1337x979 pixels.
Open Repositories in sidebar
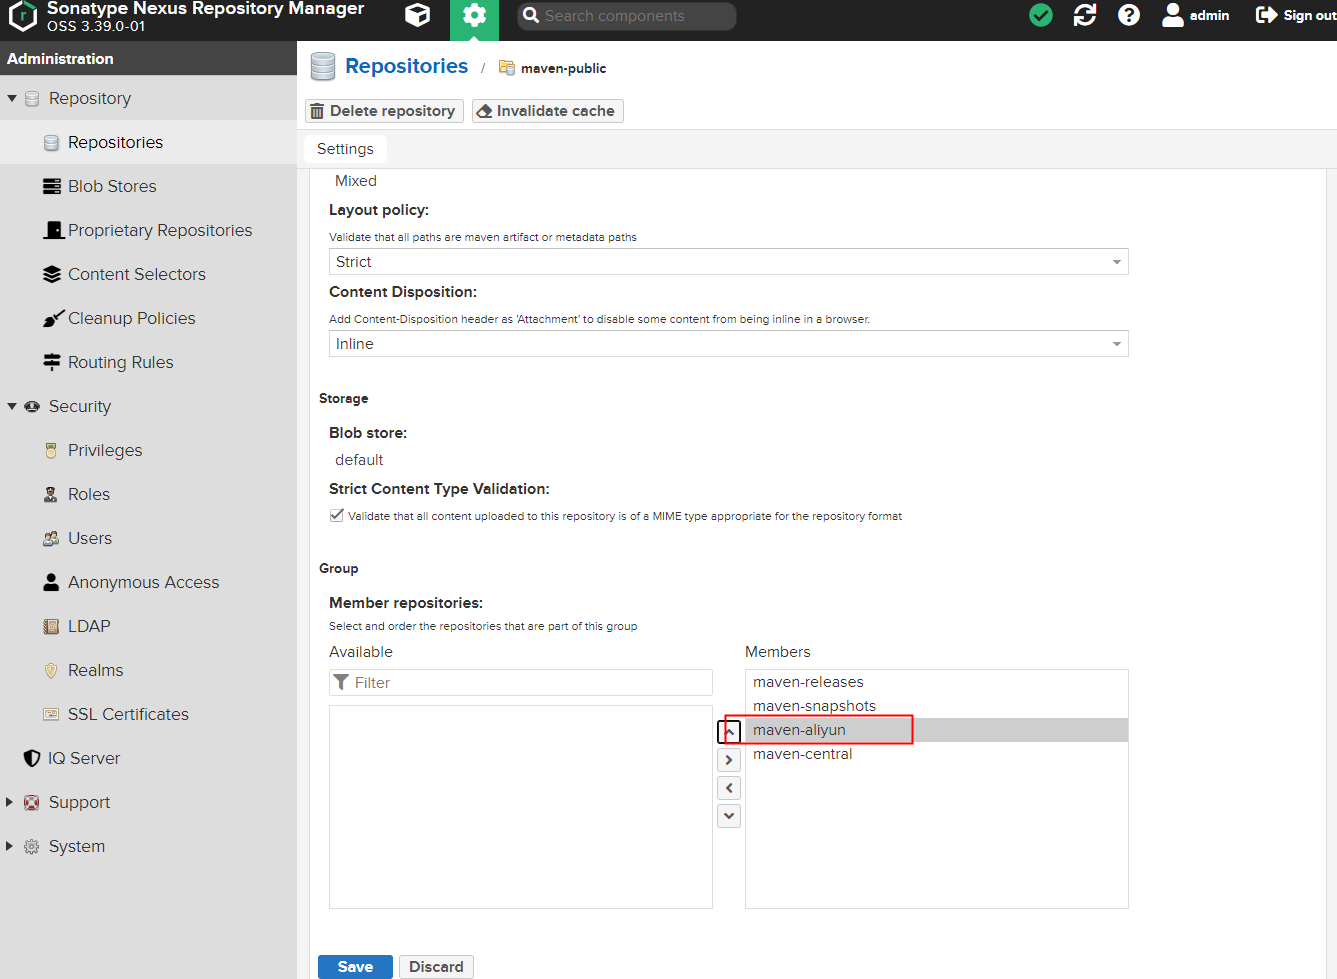148,142
